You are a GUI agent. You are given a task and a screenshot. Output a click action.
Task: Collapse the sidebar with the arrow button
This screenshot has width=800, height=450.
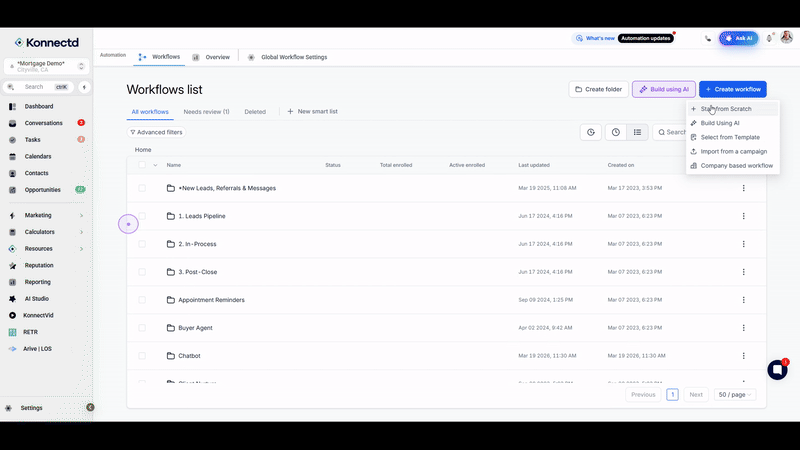[x=90, y=407]
